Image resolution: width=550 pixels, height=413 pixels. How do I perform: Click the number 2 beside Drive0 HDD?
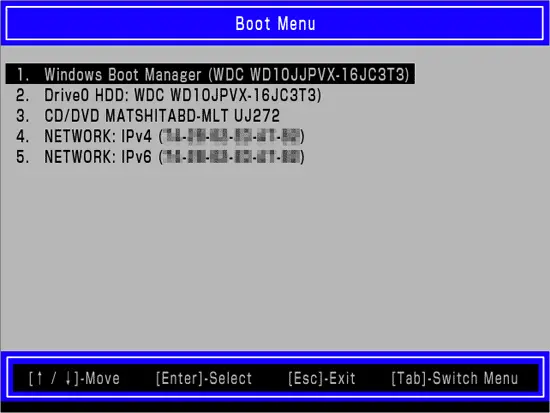22,95
